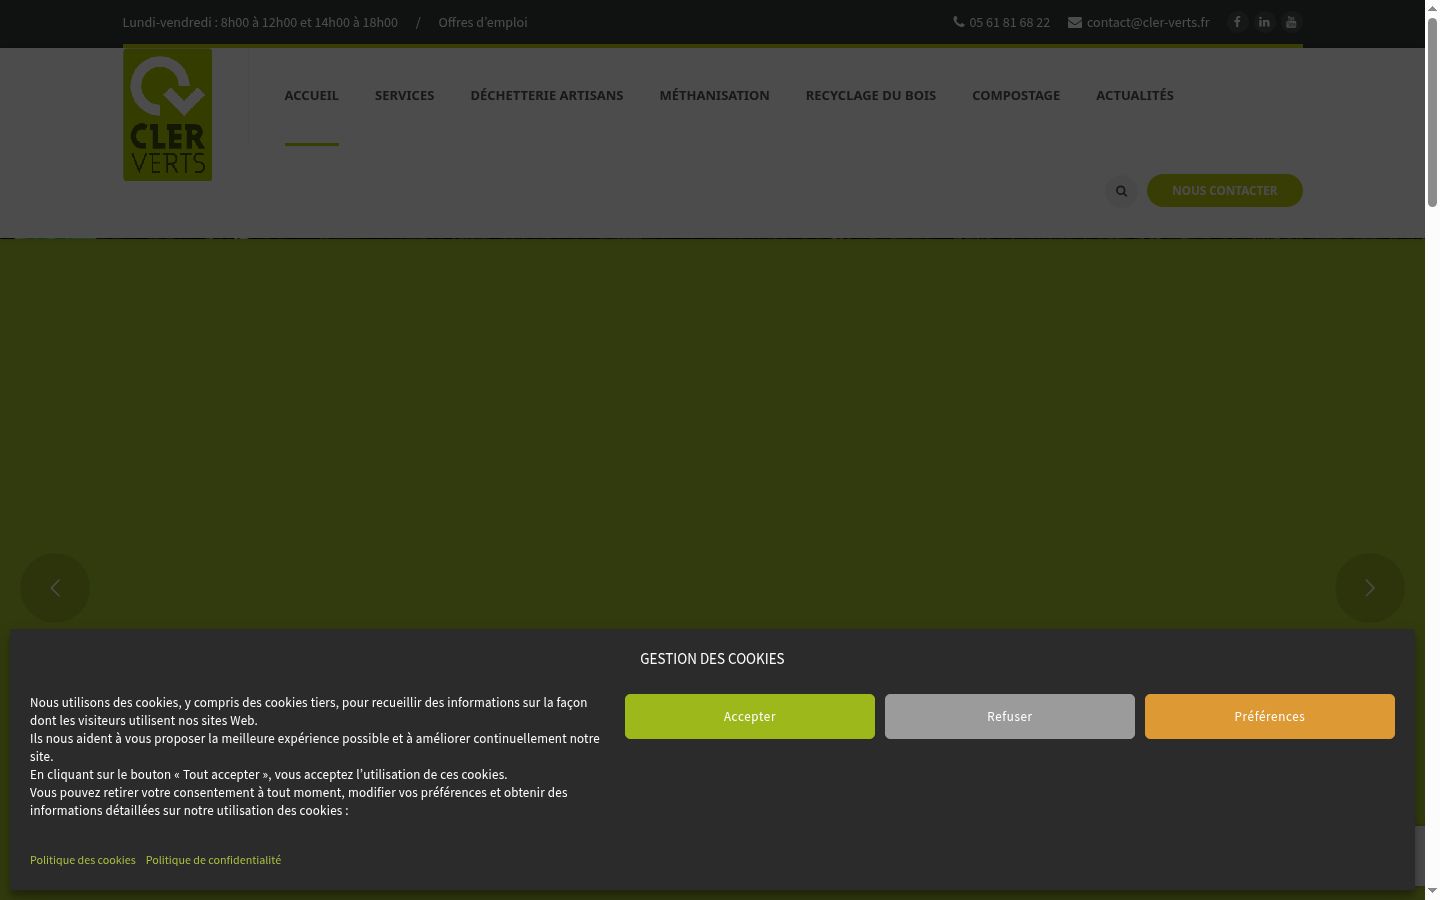Click the GESTION DES COOKIES heading
This screenshot has height=900, width=1440.
click(712, 659)
